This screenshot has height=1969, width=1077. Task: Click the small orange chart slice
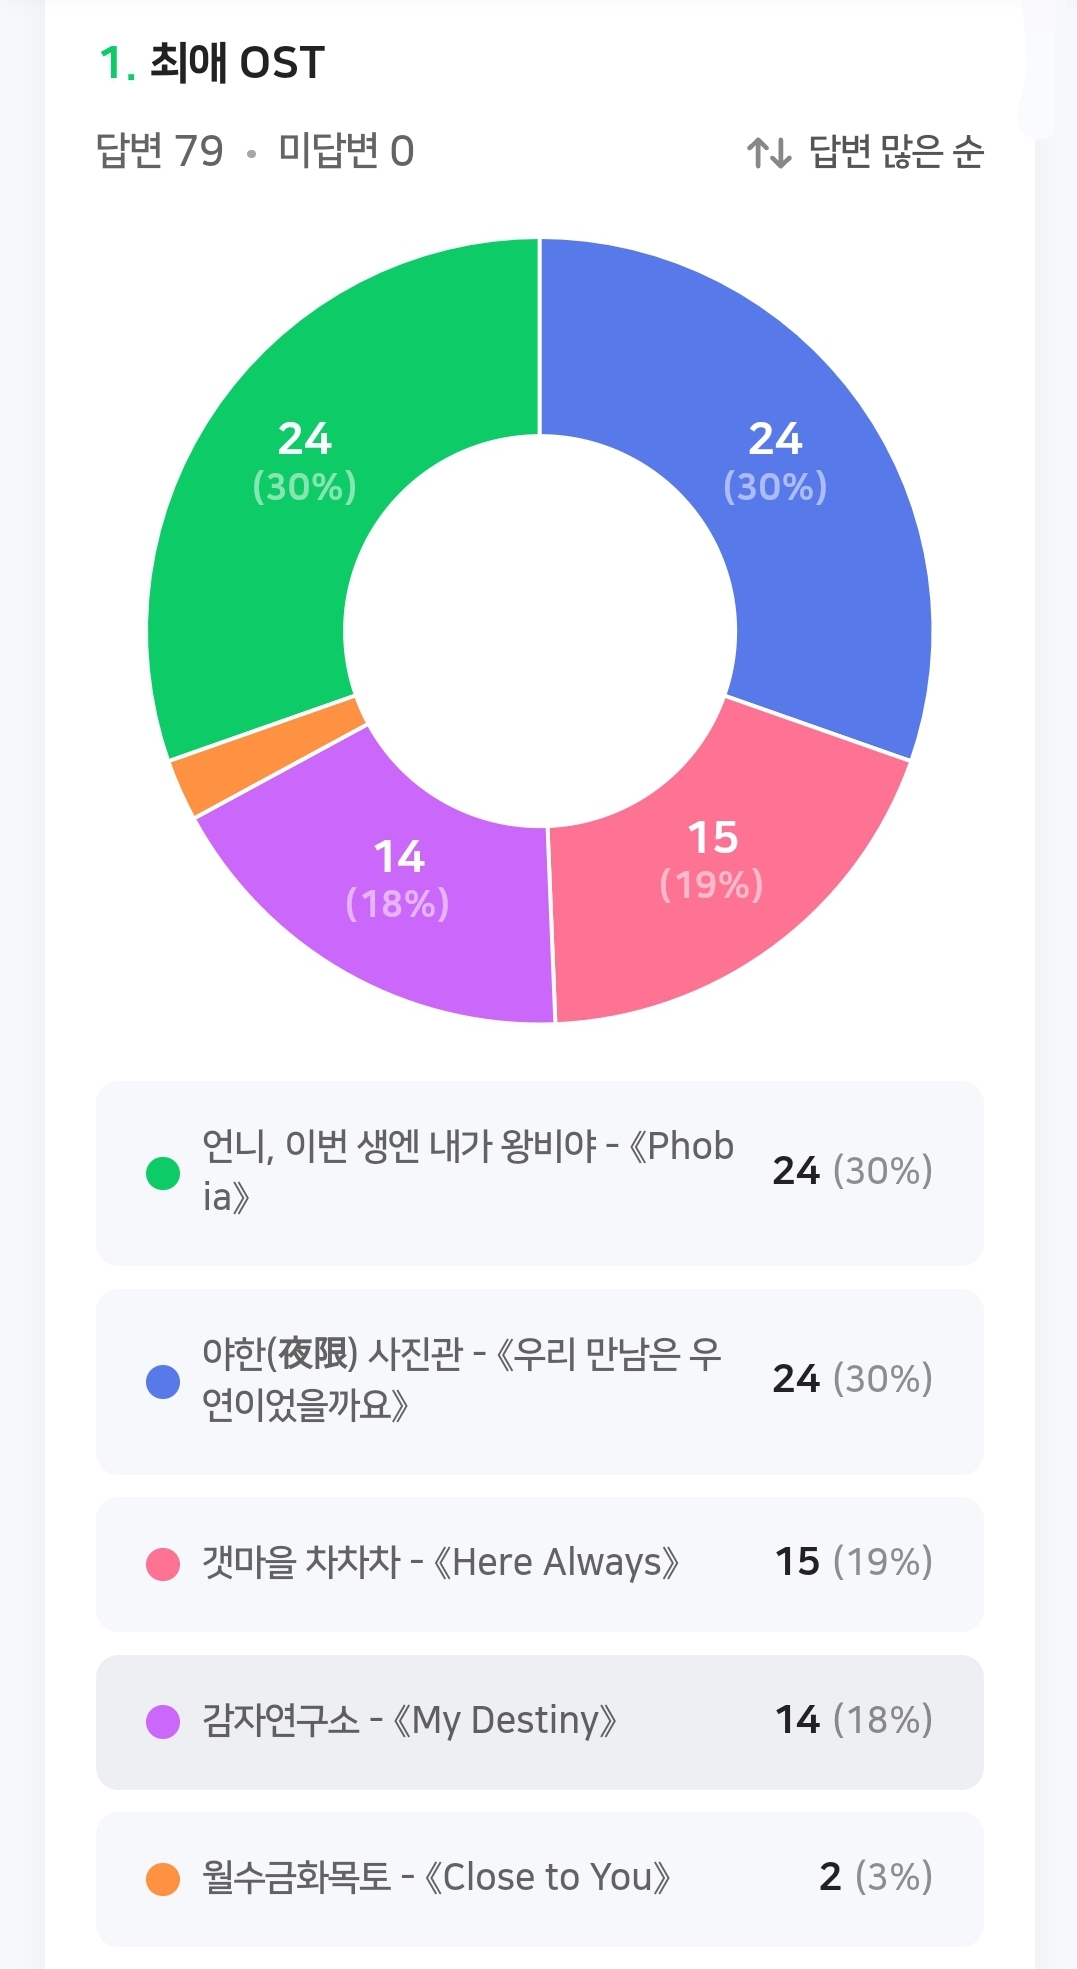(270, 756)
